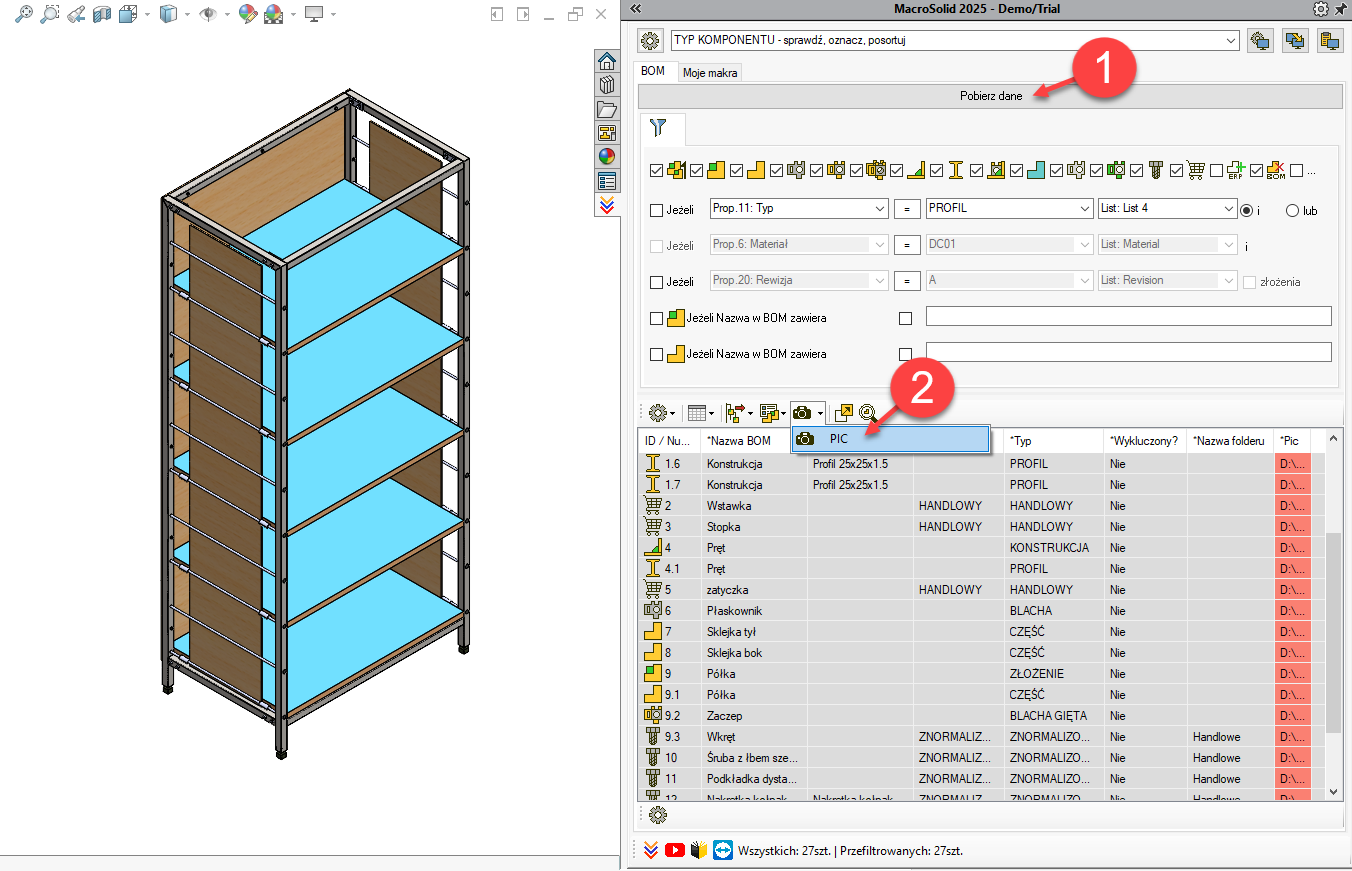This screenshot has width=1352, height=871.
Task: Click the equals operator button for Prop.20: Rewizja
Action: pyautogui.click(x=906, y=281)
